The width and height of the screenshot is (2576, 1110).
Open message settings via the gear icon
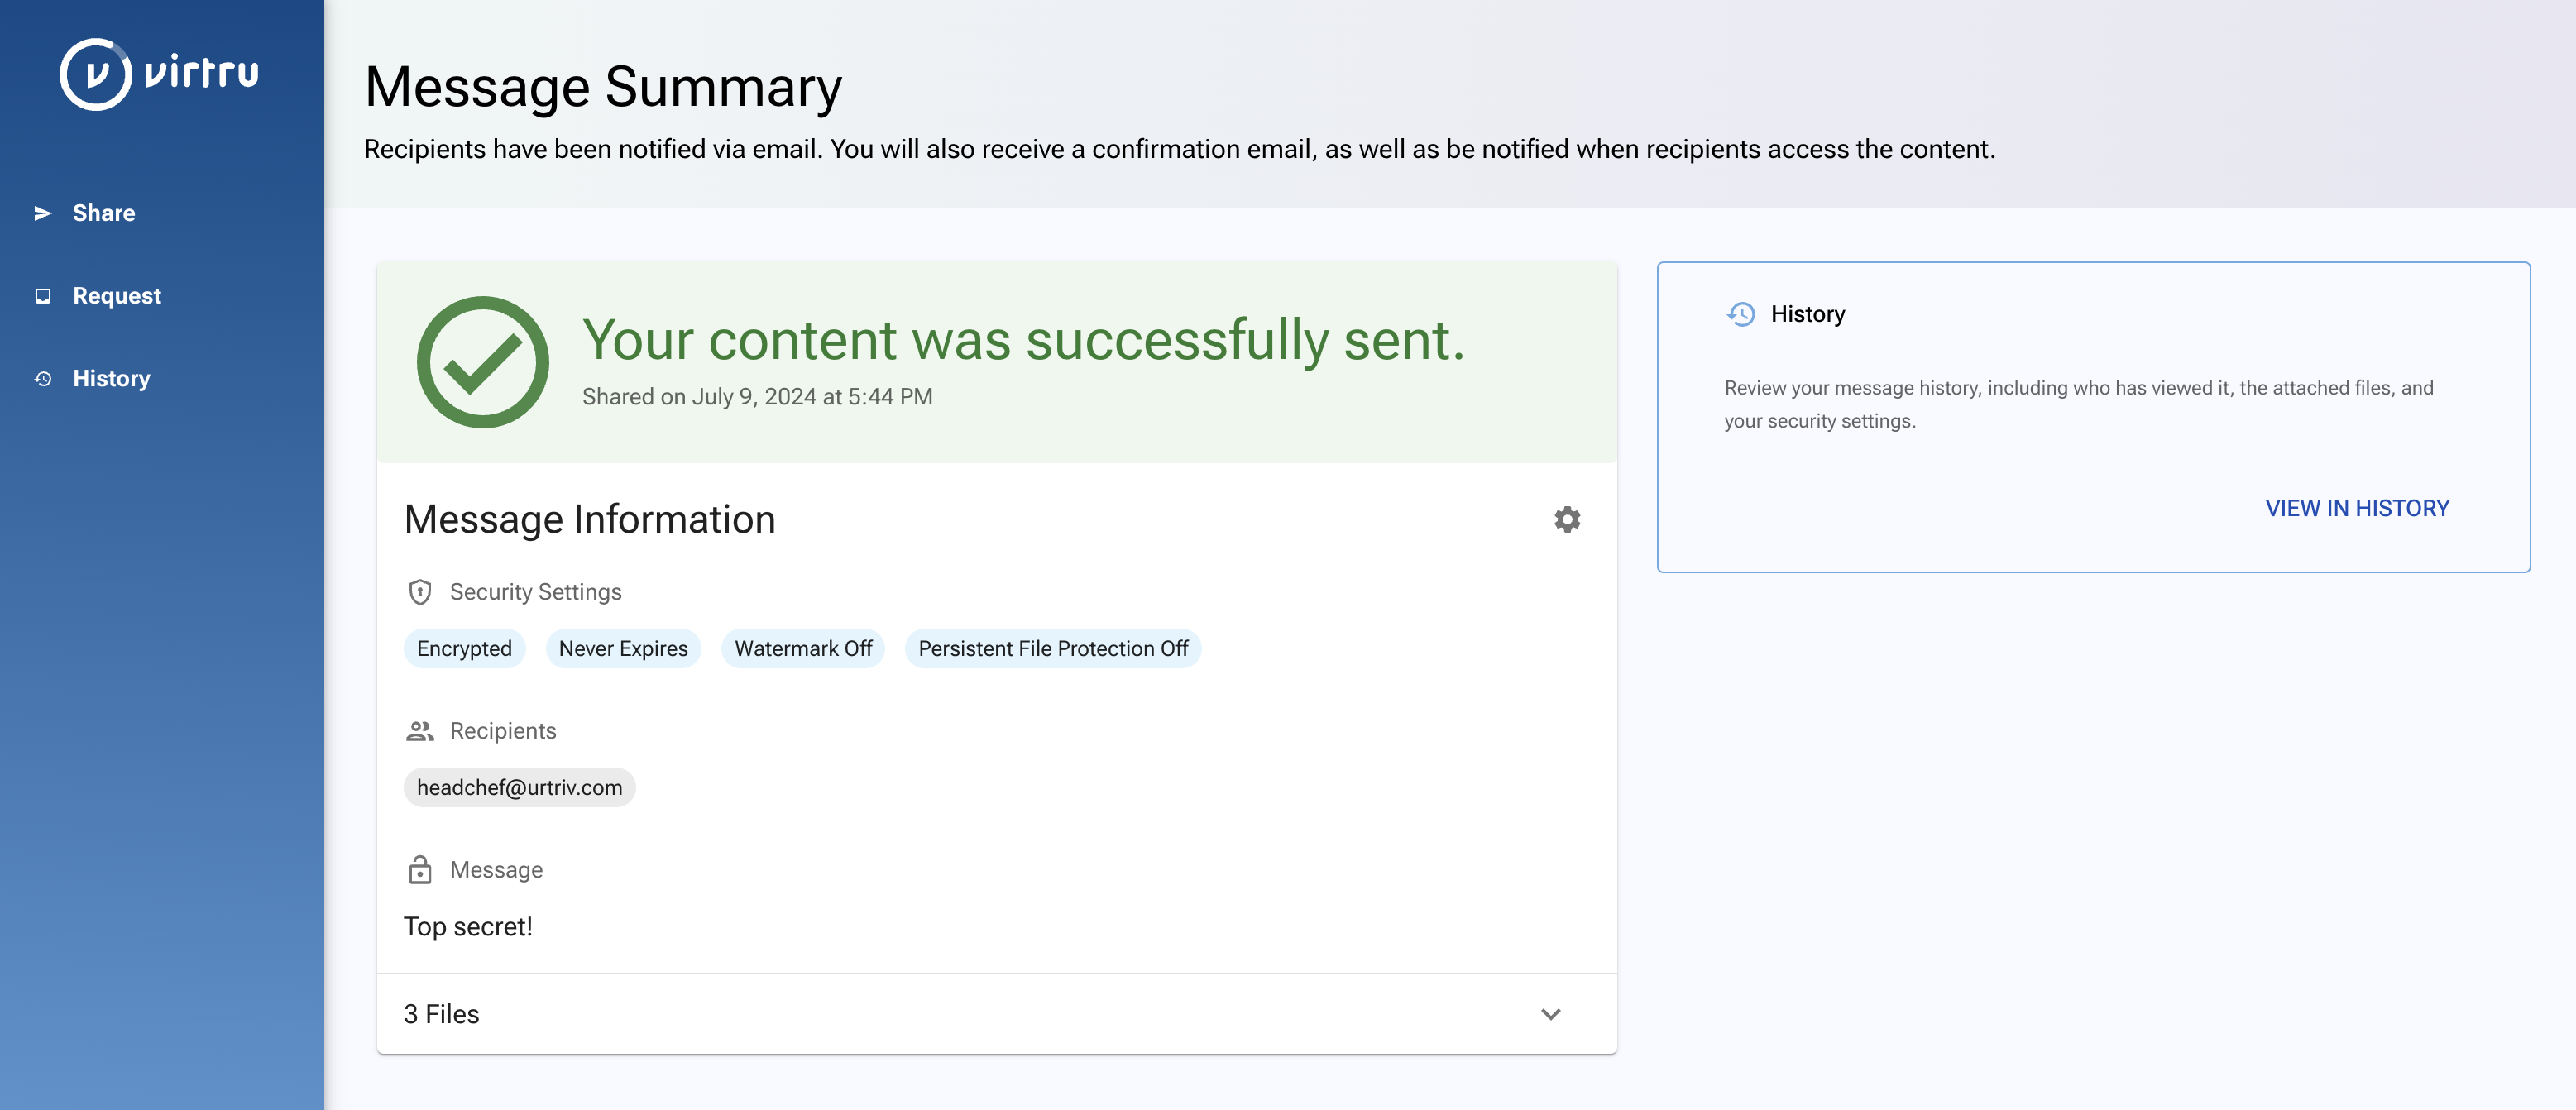(x=1567, y=519)
